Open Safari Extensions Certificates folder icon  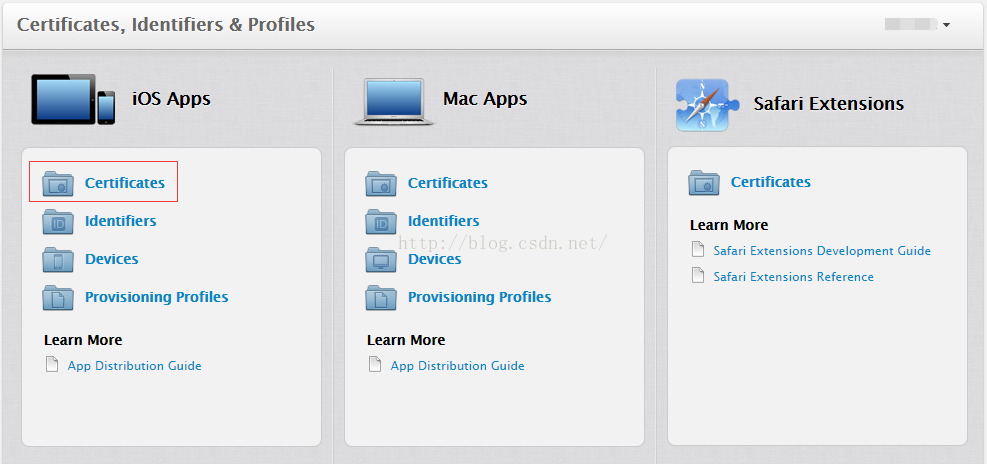click(x=704, y=183)
